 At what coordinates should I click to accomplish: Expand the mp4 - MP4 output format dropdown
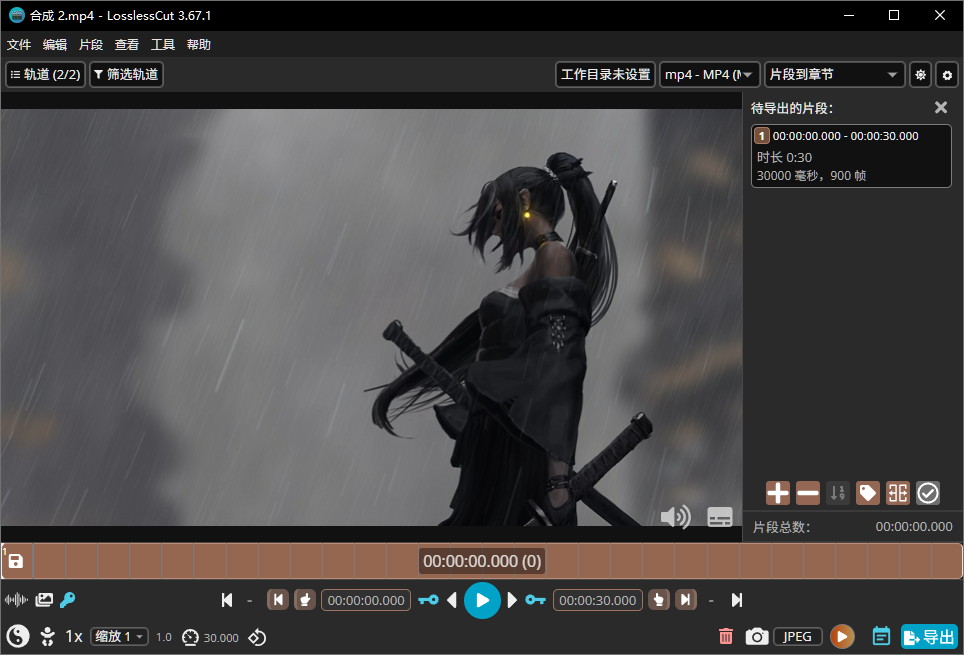[709, 74]
